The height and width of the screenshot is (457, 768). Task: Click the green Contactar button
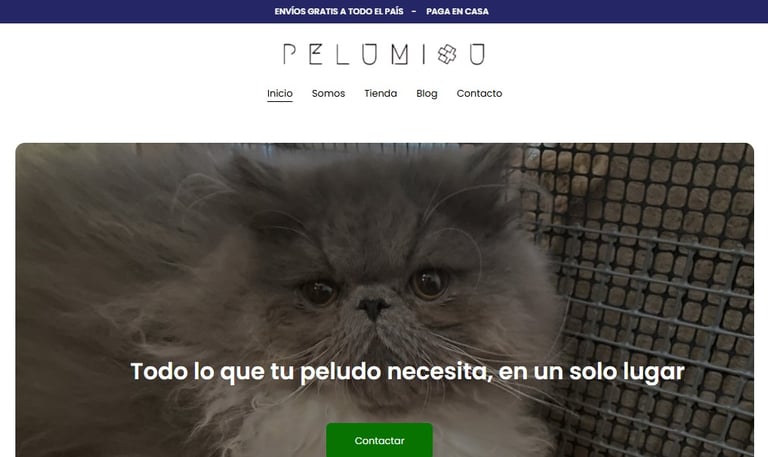coord(380,440)
